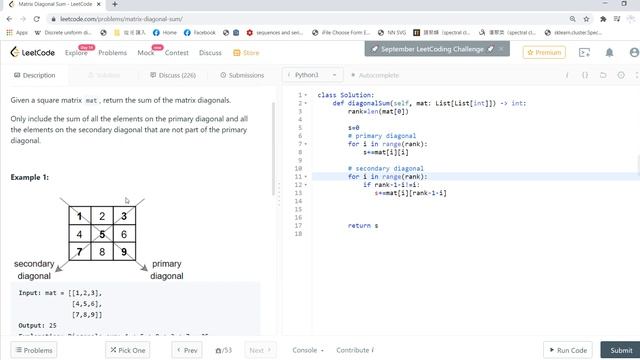The width and height of the screenshot is (640, 360).
Task: Switch to the Solution tab
Action: coord(104,75)
